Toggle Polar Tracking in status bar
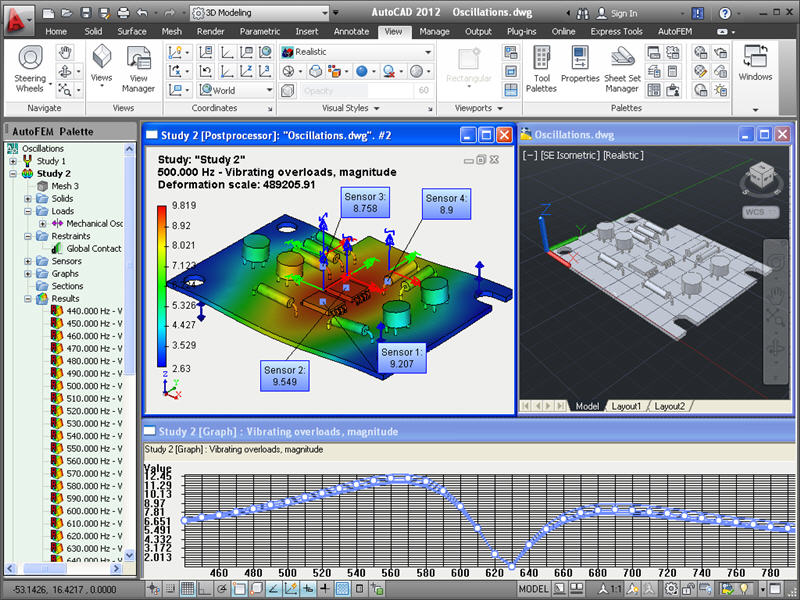Viewport: 800px width, 600px height. [x=222, y=589]
